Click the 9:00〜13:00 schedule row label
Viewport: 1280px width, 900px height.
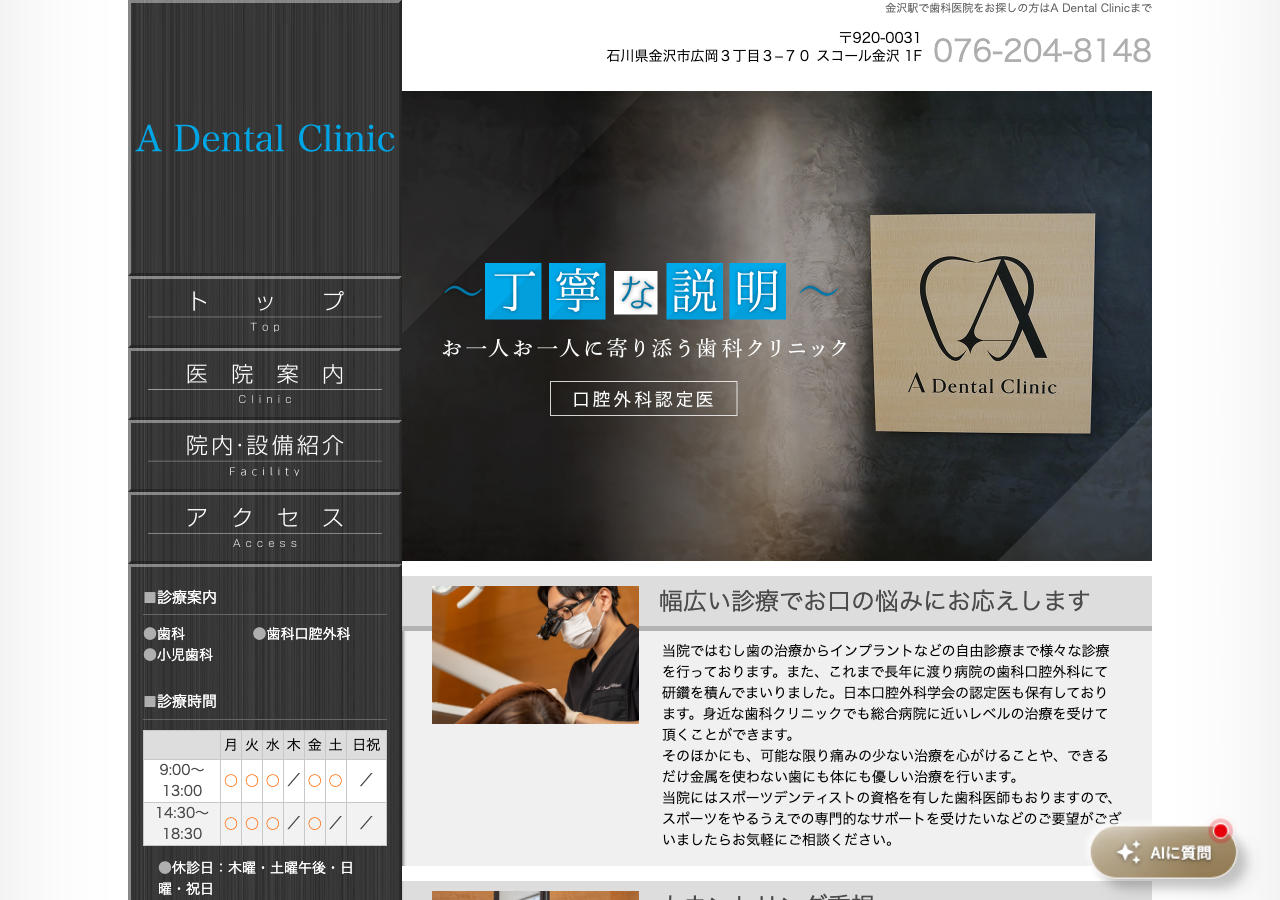click(182, 780)
